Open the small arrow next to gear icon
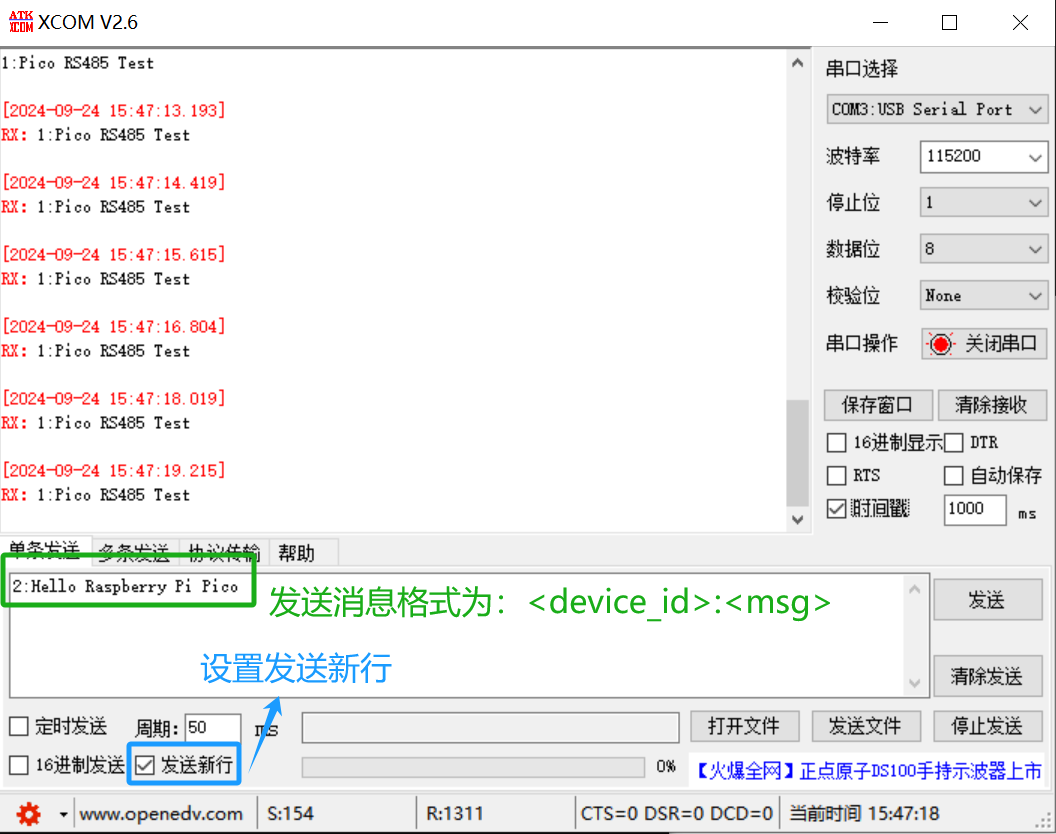The width and height of the screenshot is (1056, 834). 63,814
